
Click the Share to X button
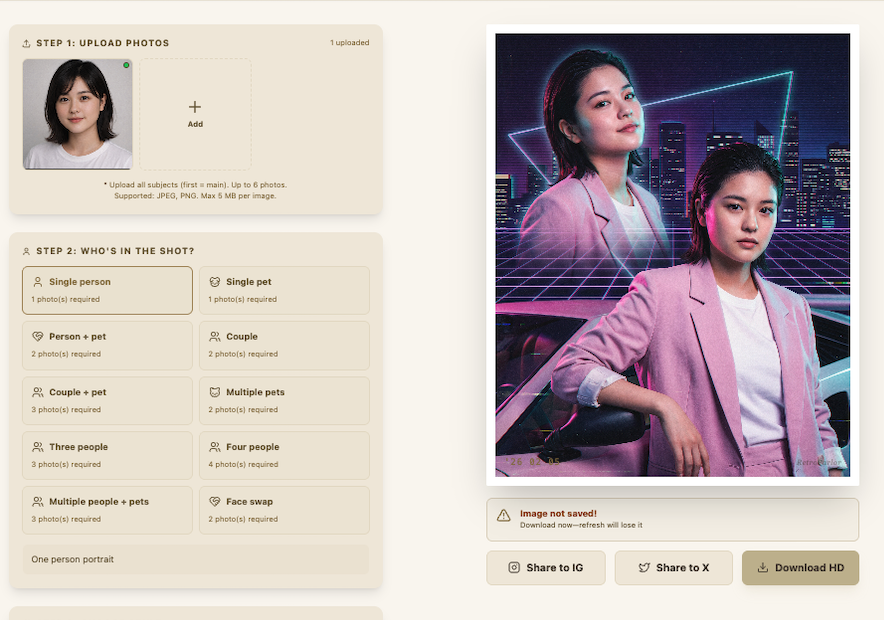point(673,568)
